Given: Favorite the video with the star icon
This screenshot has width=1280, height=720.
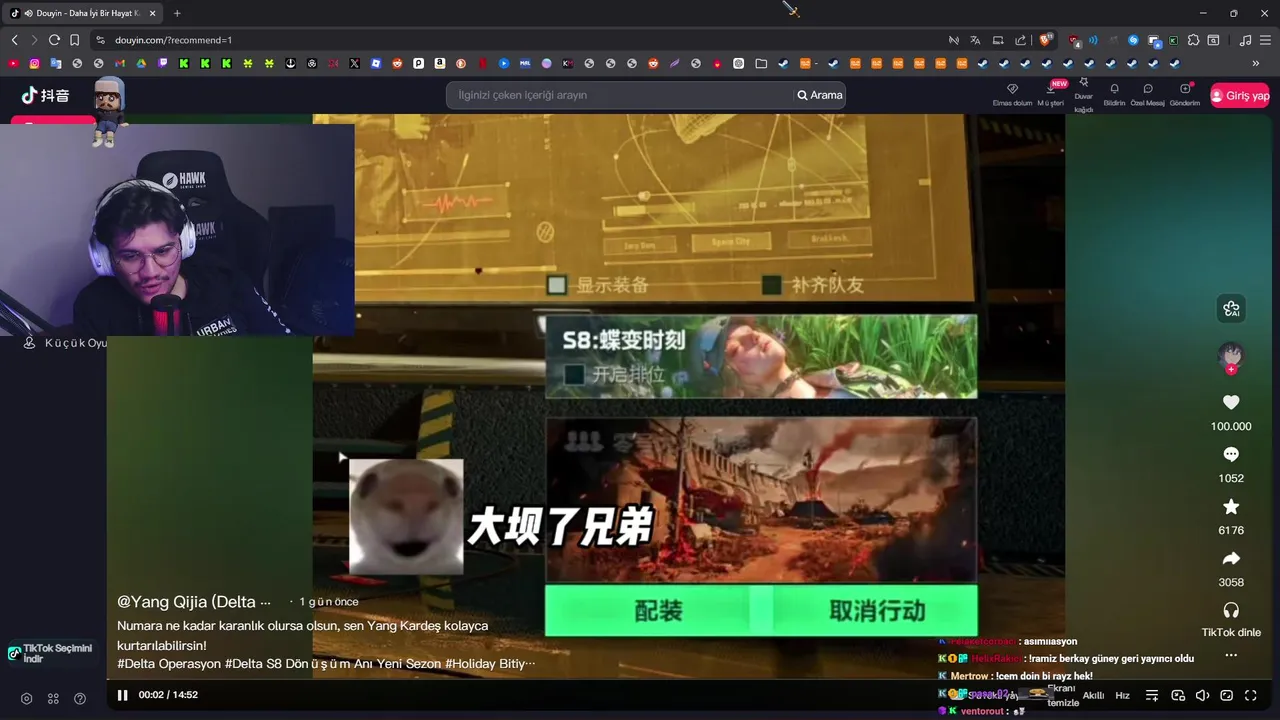Looking at the screenshot, I should (1231, 506).
